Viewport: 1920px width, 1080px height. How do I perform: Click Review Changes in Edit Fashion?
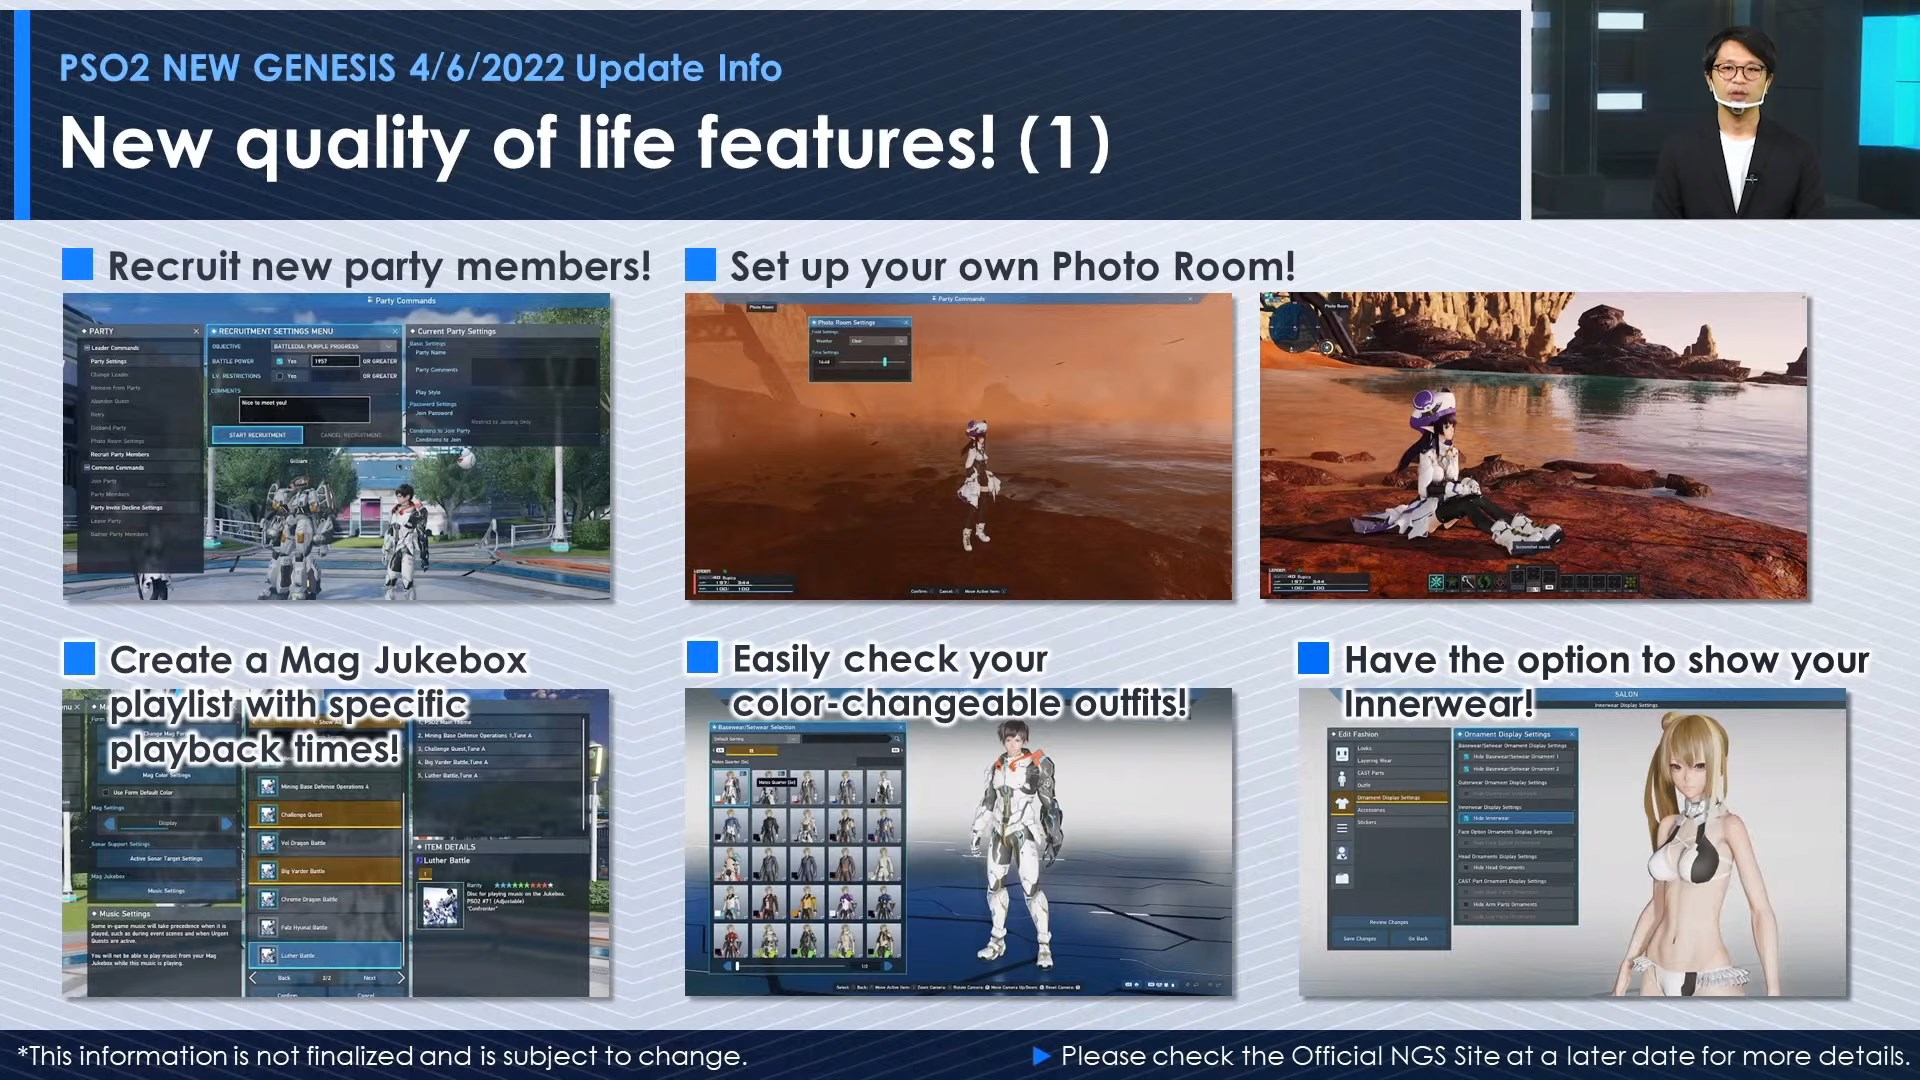[1389, 922]
